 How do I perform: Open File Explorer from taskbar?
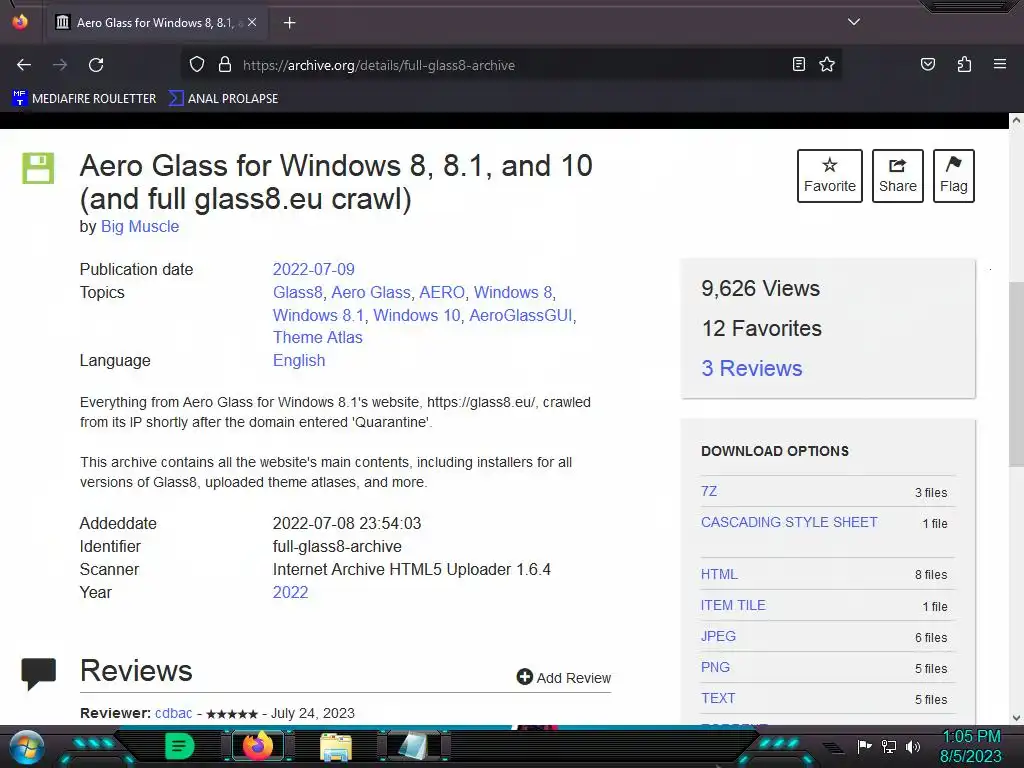point(336,746)
